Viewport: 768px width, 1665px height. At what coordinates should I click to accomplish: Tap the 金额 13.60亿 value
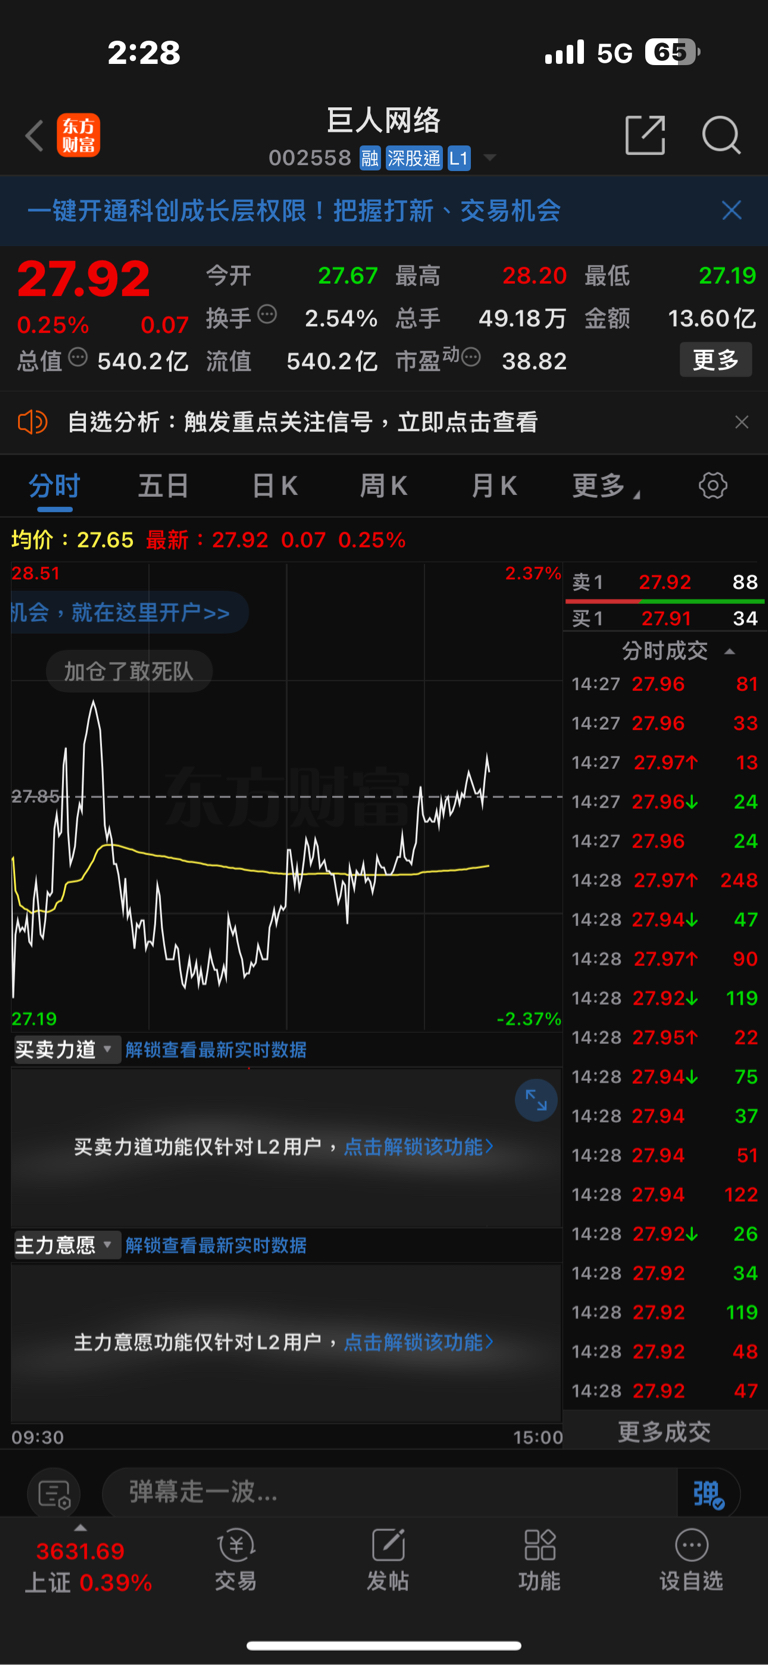point(712,318)
